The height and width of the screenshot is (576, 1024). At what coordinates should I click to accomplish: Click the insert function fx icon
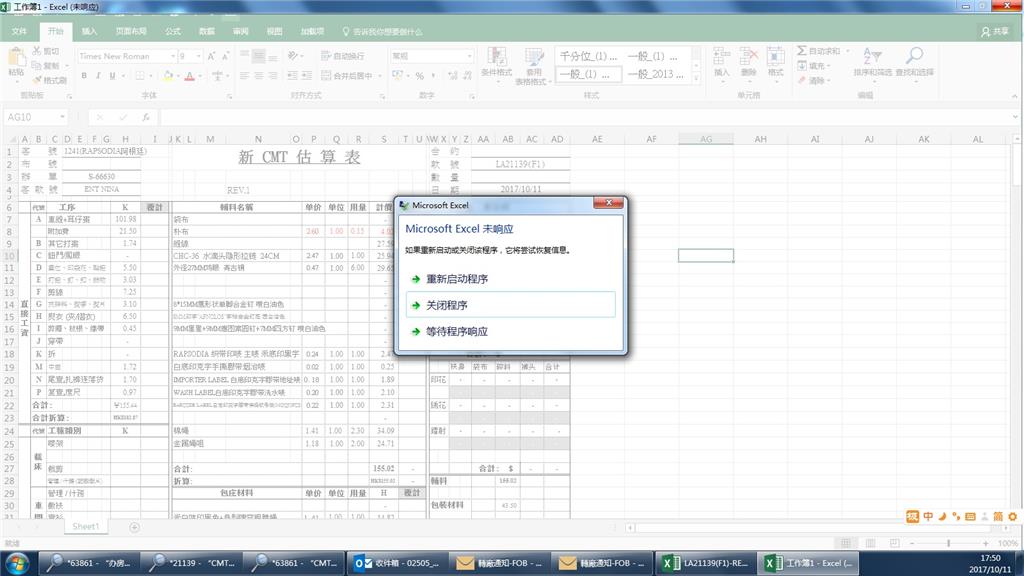[x=146, y=117]
